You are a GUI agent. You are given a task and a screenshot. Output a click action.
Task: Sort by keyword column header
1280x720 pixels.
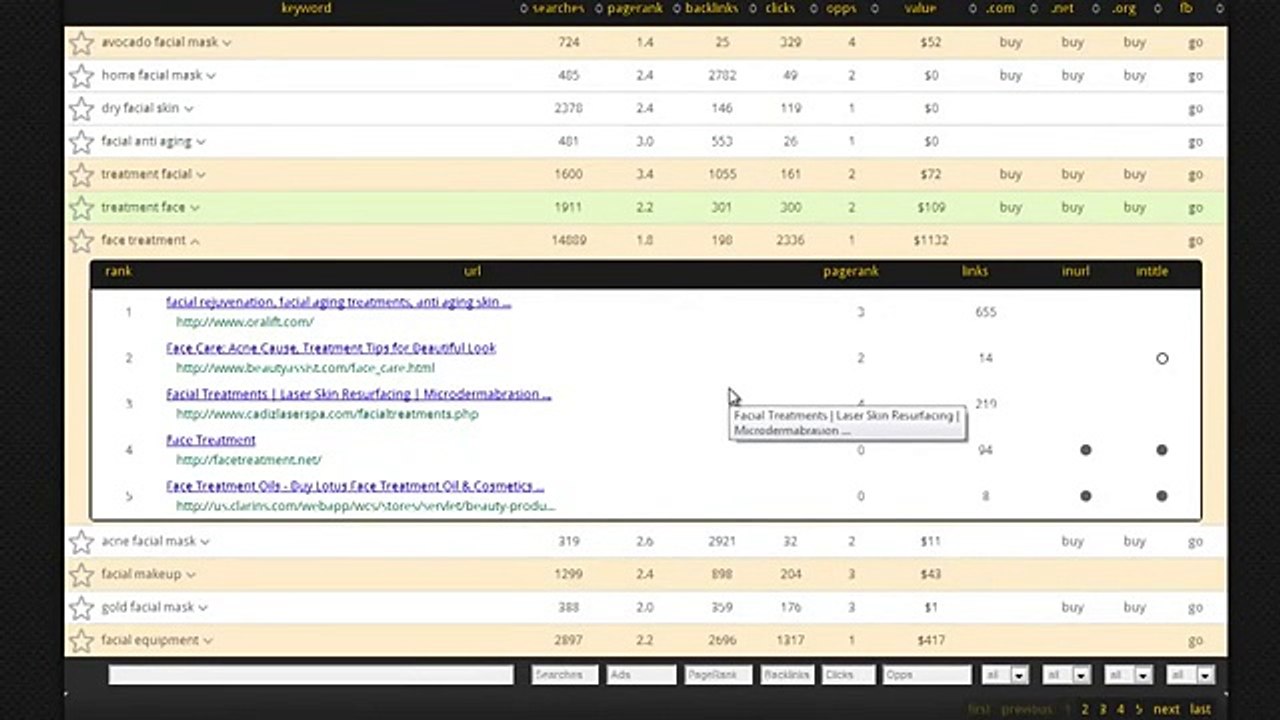pos(306,8)
